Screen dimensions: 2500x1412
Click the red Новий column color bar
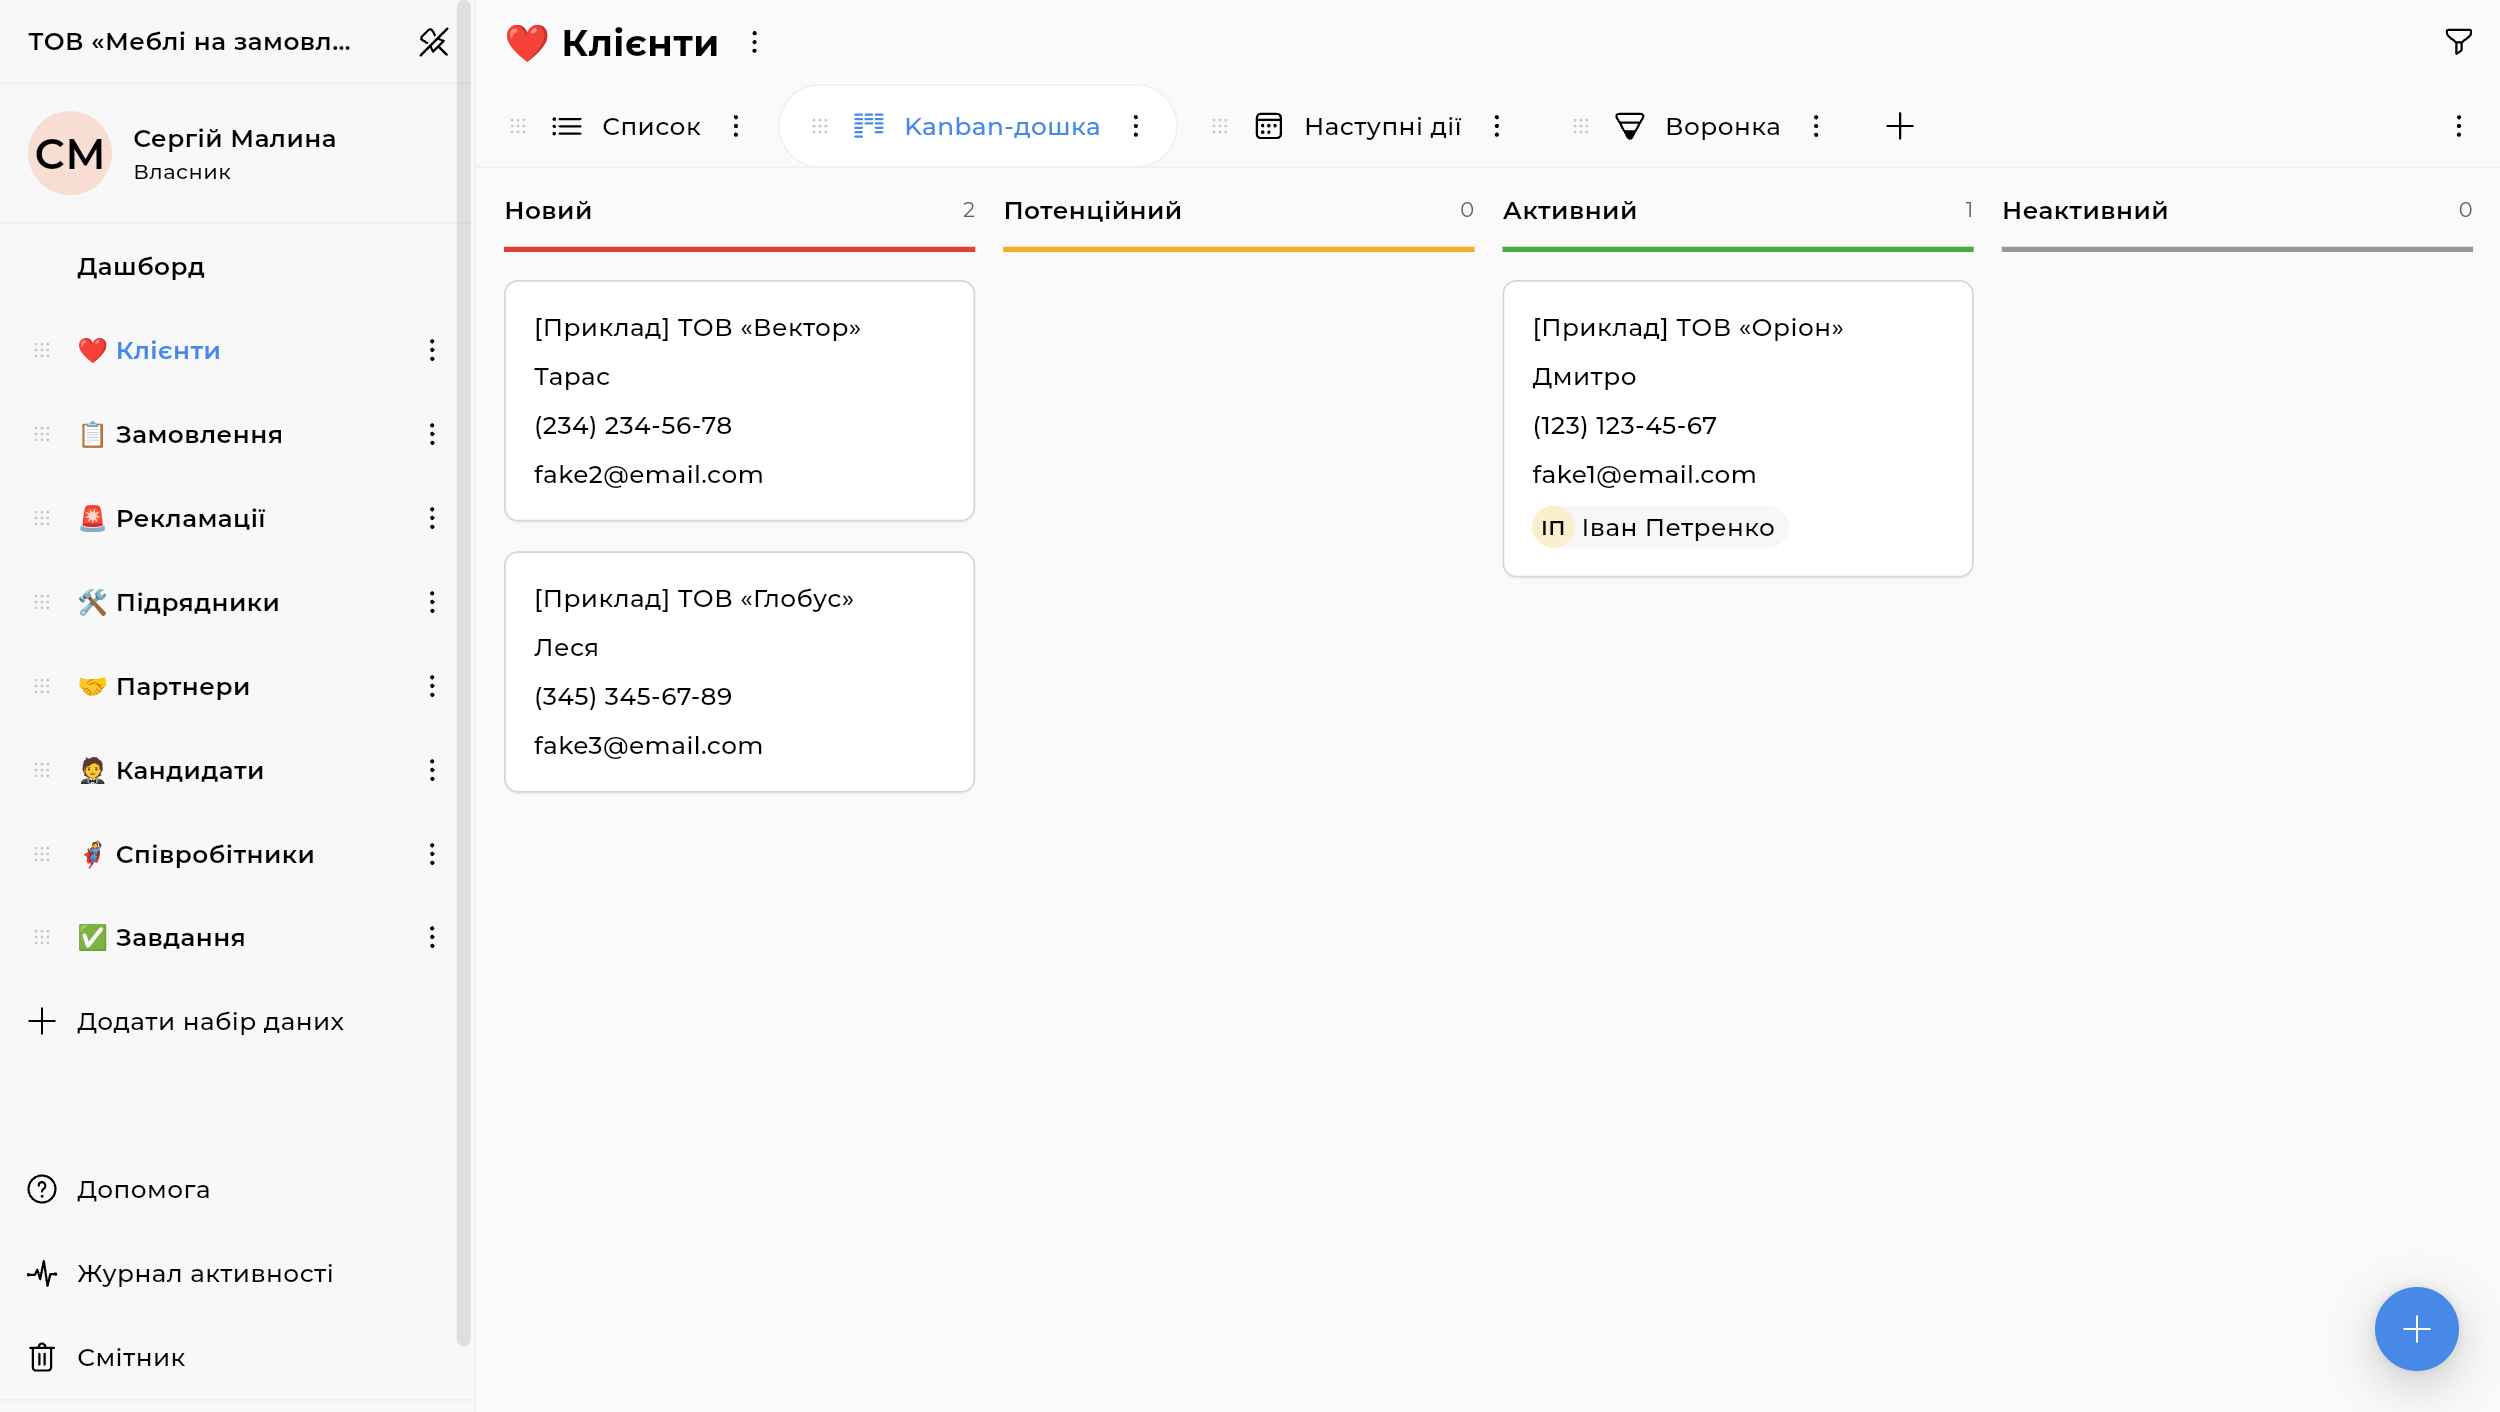click(739, 249)
